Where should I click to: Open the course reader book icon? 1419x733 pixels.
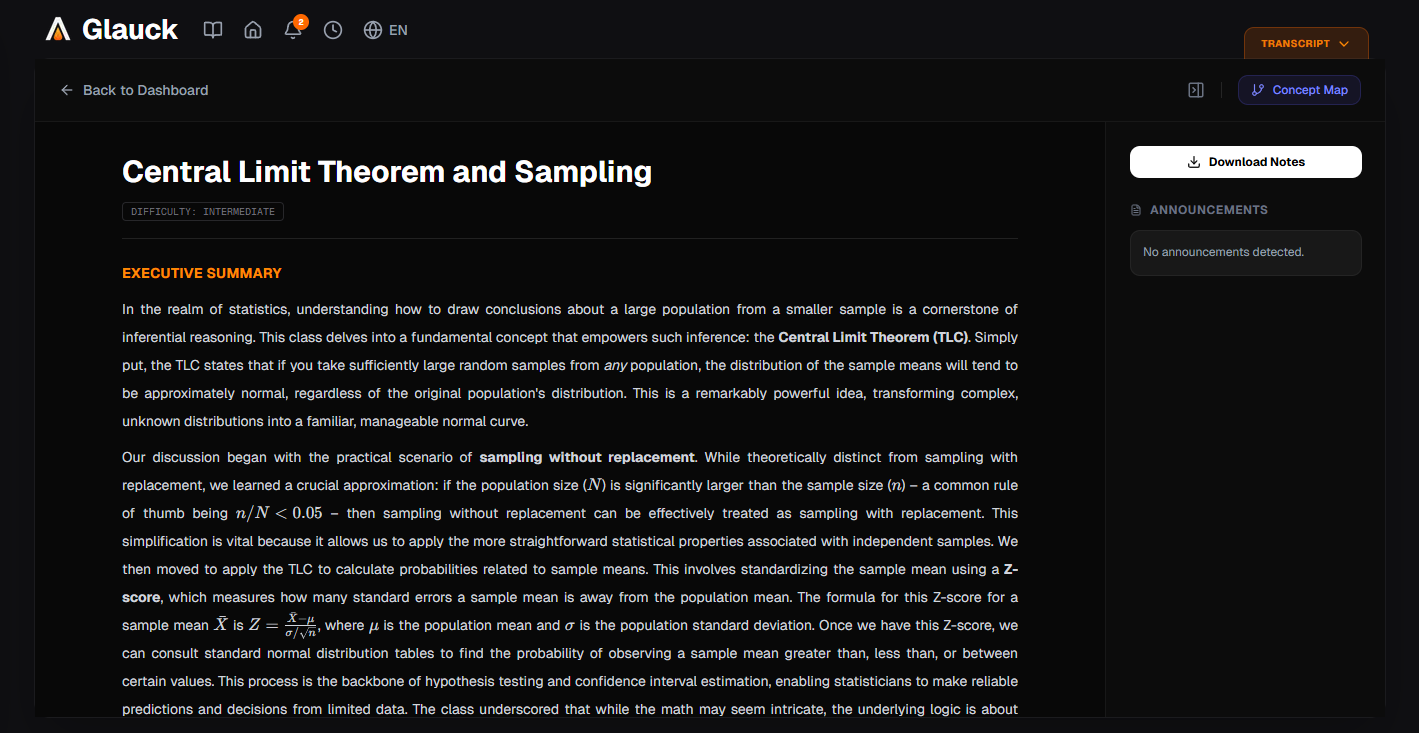pyautogui.click(x=213, y=30)
